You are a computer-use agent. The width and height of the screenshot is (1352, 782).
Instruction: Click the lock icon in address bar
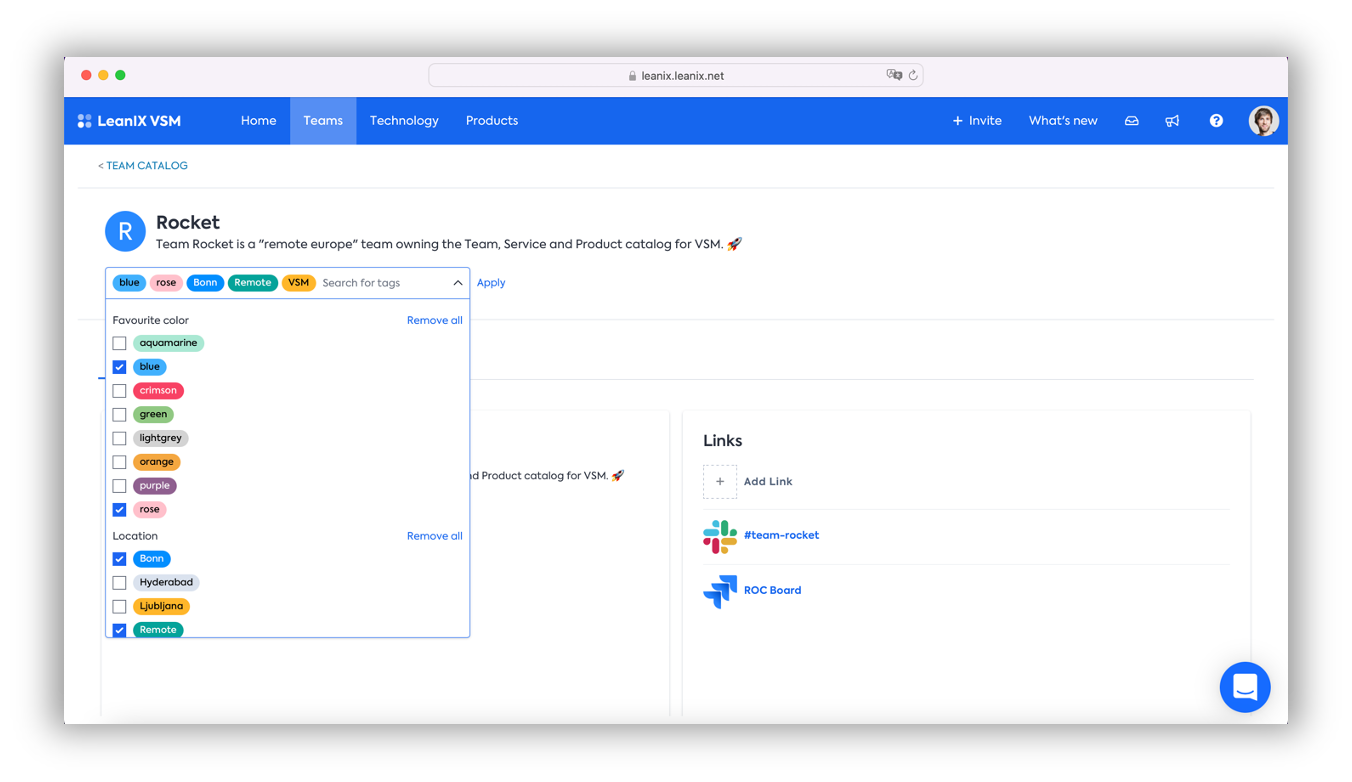point(632,76)
